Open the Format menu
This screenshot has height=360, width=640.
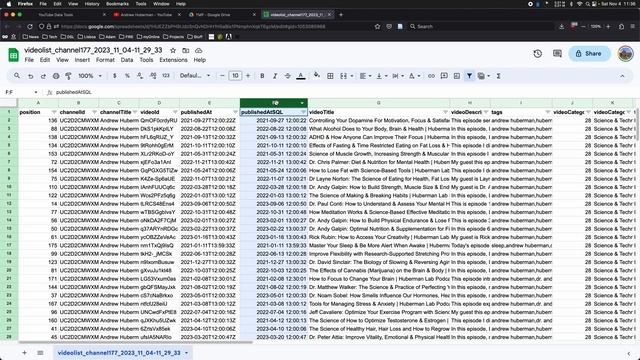click(105, 60)
